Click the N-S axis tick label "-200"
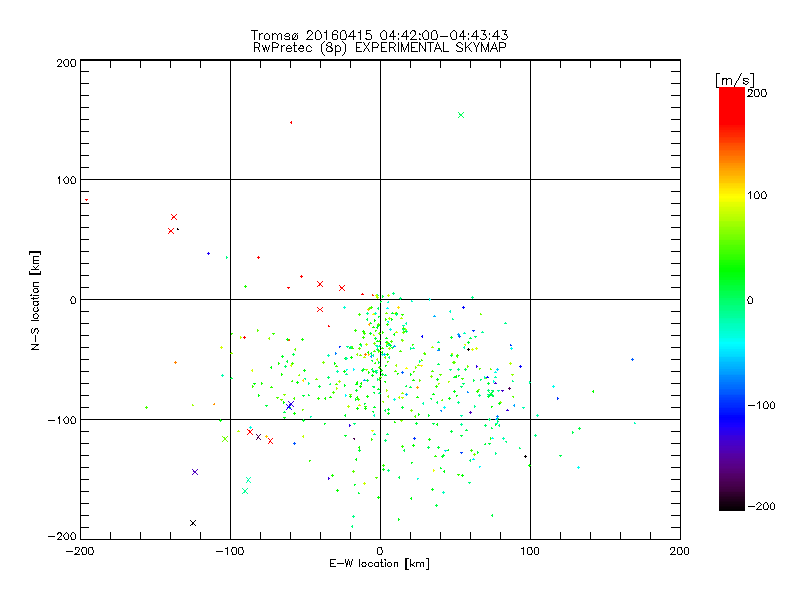Screen dimensions: 800x600 pos(62,536)
